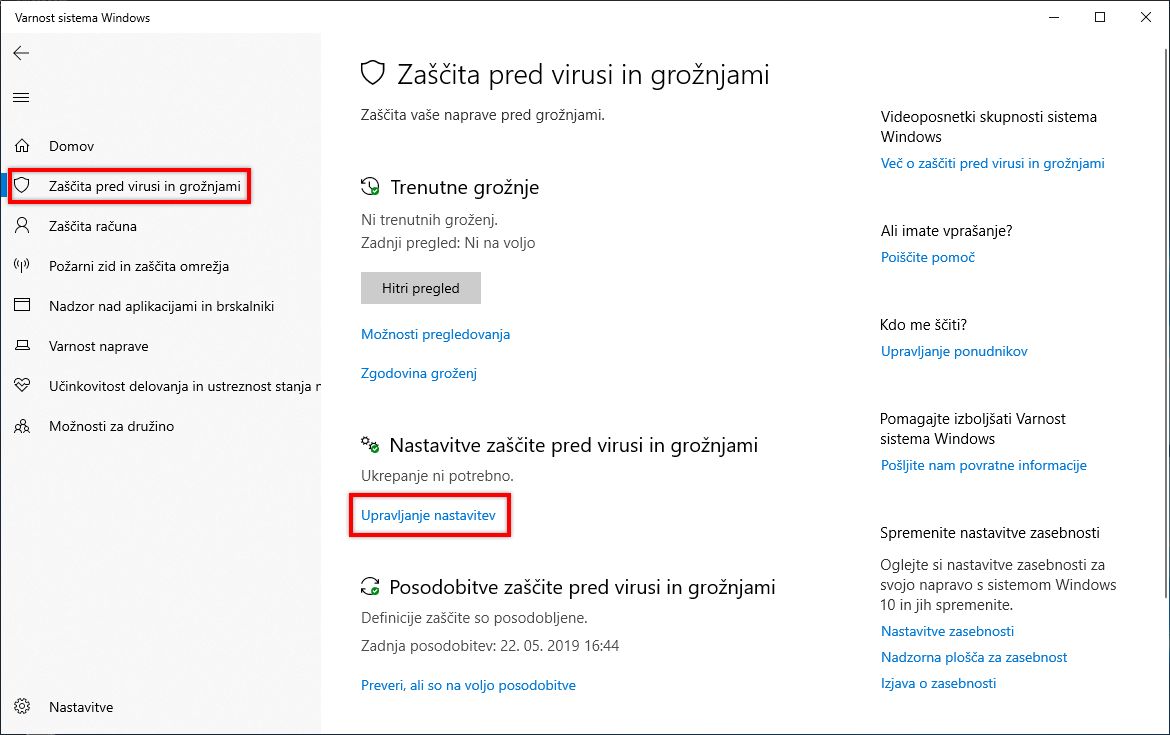Click the Hitri pregled button
Screen dimensions: 1170x735
[420, 288]
